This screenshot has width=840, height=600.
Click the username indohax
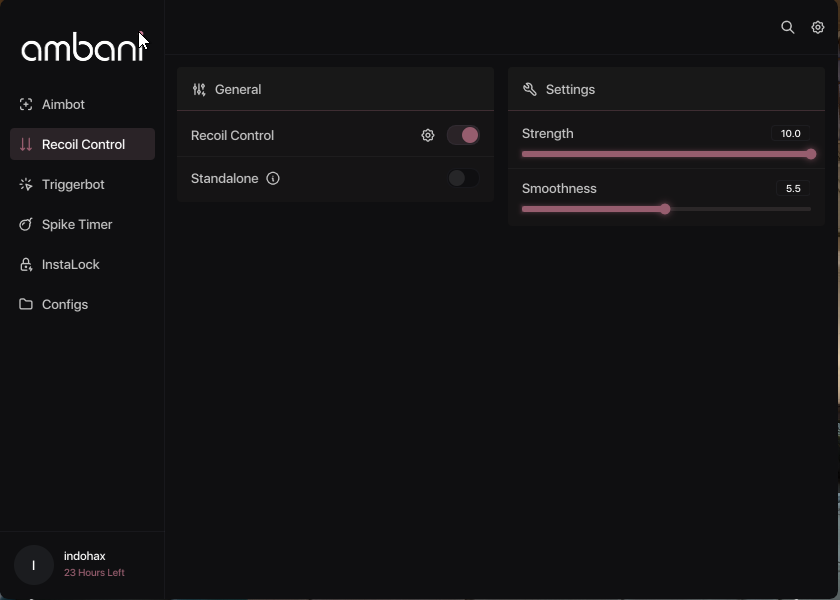click(85, 556)
